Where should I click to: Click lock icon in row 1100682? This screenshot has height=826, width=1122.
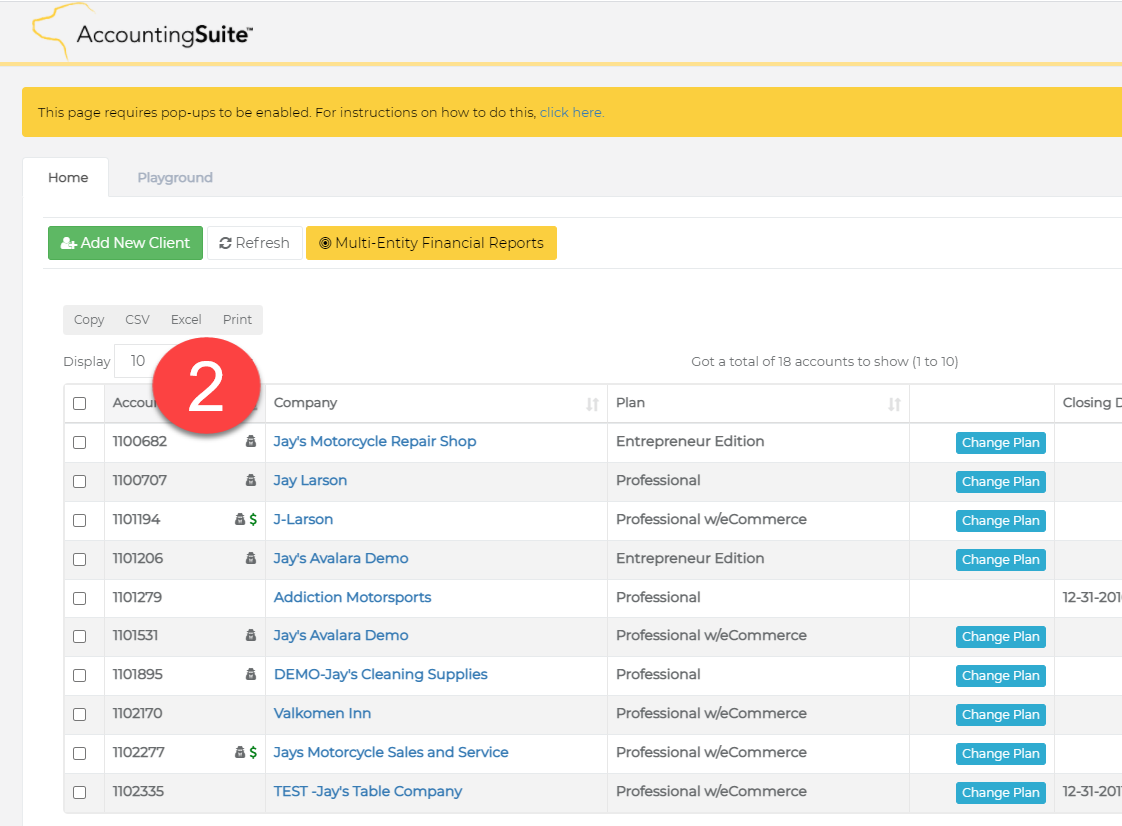click(x=250, y=442)
